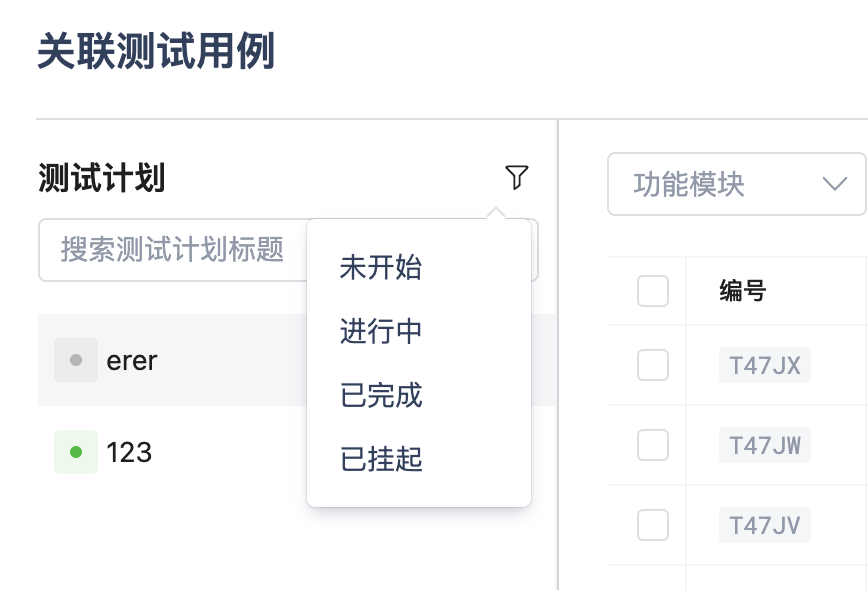
Task: Click the filter funnel icon
Action: pyautogui.click(x=516, y=178)
